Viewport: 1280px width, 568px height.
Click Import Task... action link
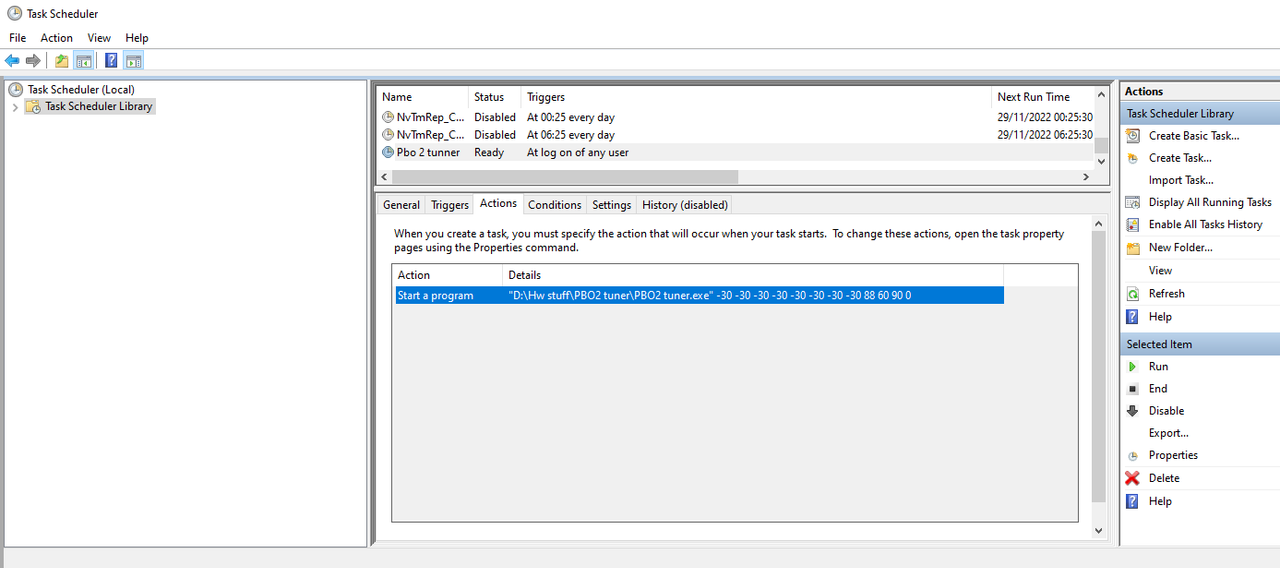pyautogui.click(x=1181, y=180)
